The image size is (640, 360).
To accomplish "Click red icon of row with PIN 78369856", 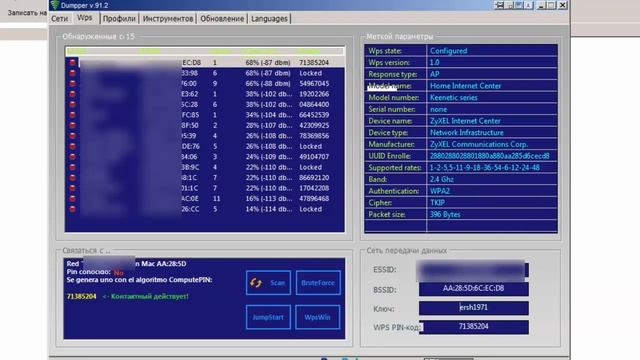I will pyautogui.click(x=73, y=136).
